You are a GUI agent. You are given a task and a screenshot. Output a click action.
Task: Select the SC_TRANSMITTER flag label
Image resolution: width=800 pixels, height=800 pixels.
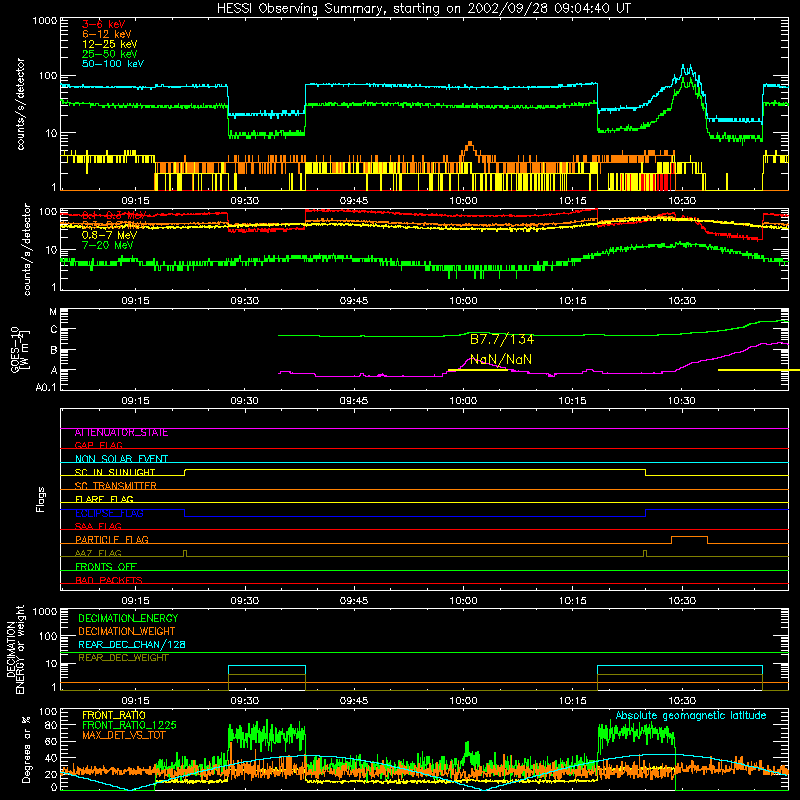point(115,486)
